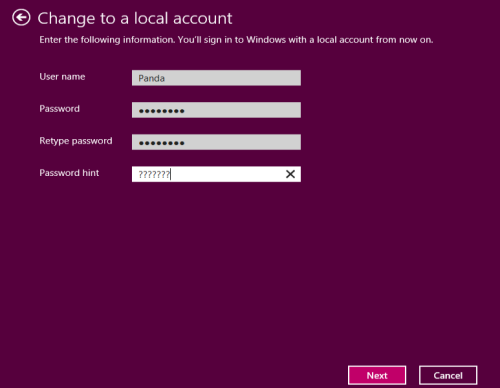Screen dimensions: 500x388
Task: Focus the Password input field
Action: tap(216, 110)
